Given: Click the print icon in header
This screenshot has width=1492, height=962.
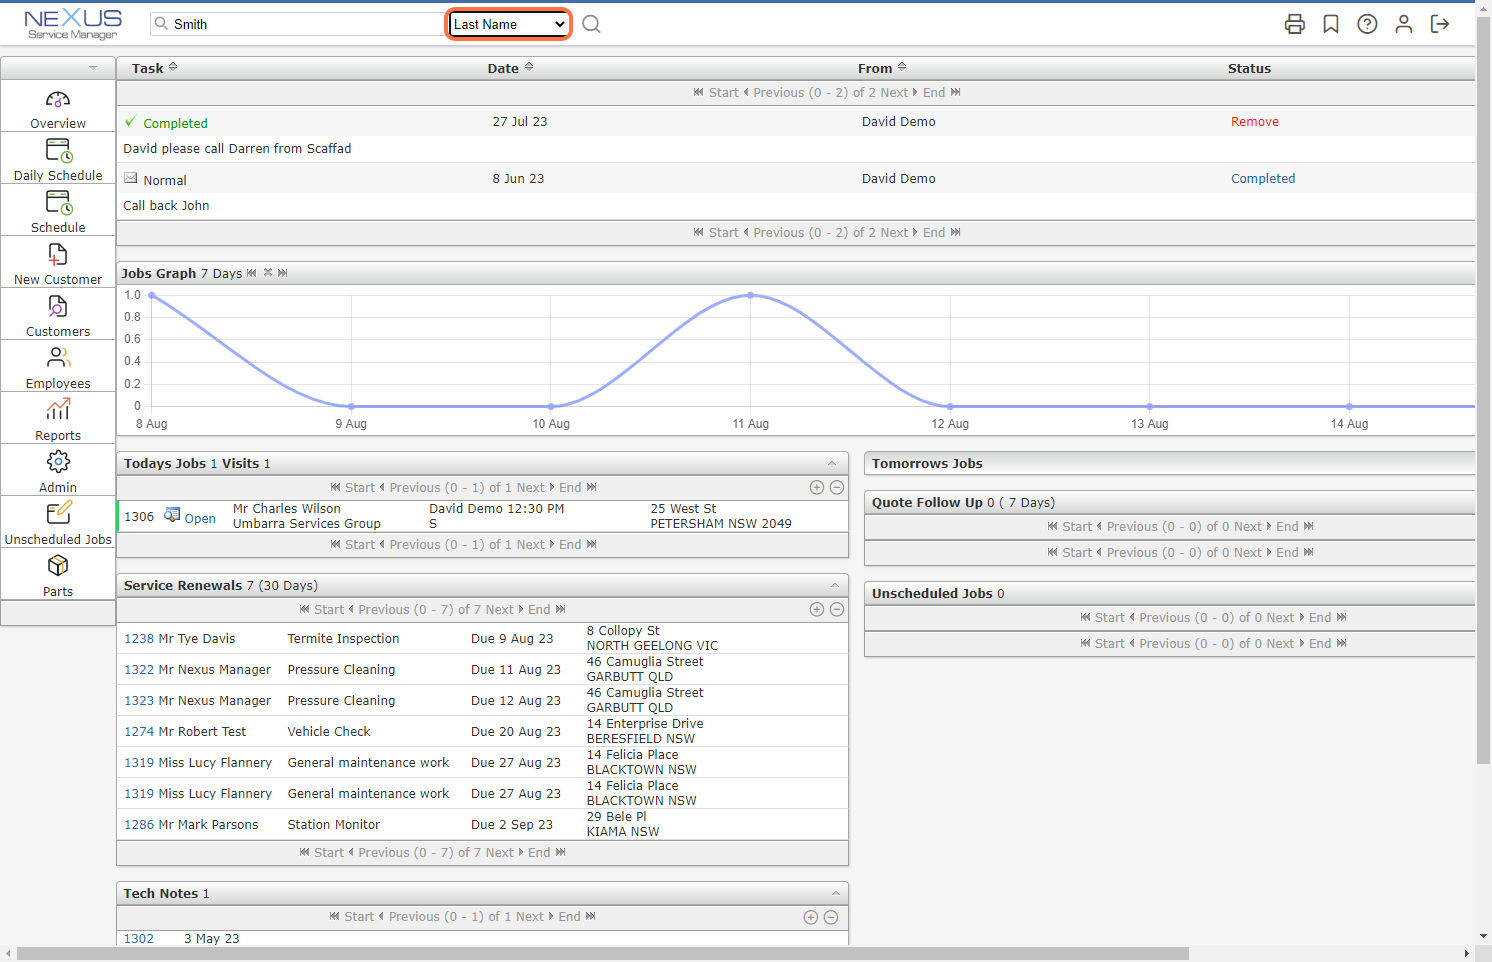Looking at the screenshot, I should pyautogui.click(x=1295, y=24).
